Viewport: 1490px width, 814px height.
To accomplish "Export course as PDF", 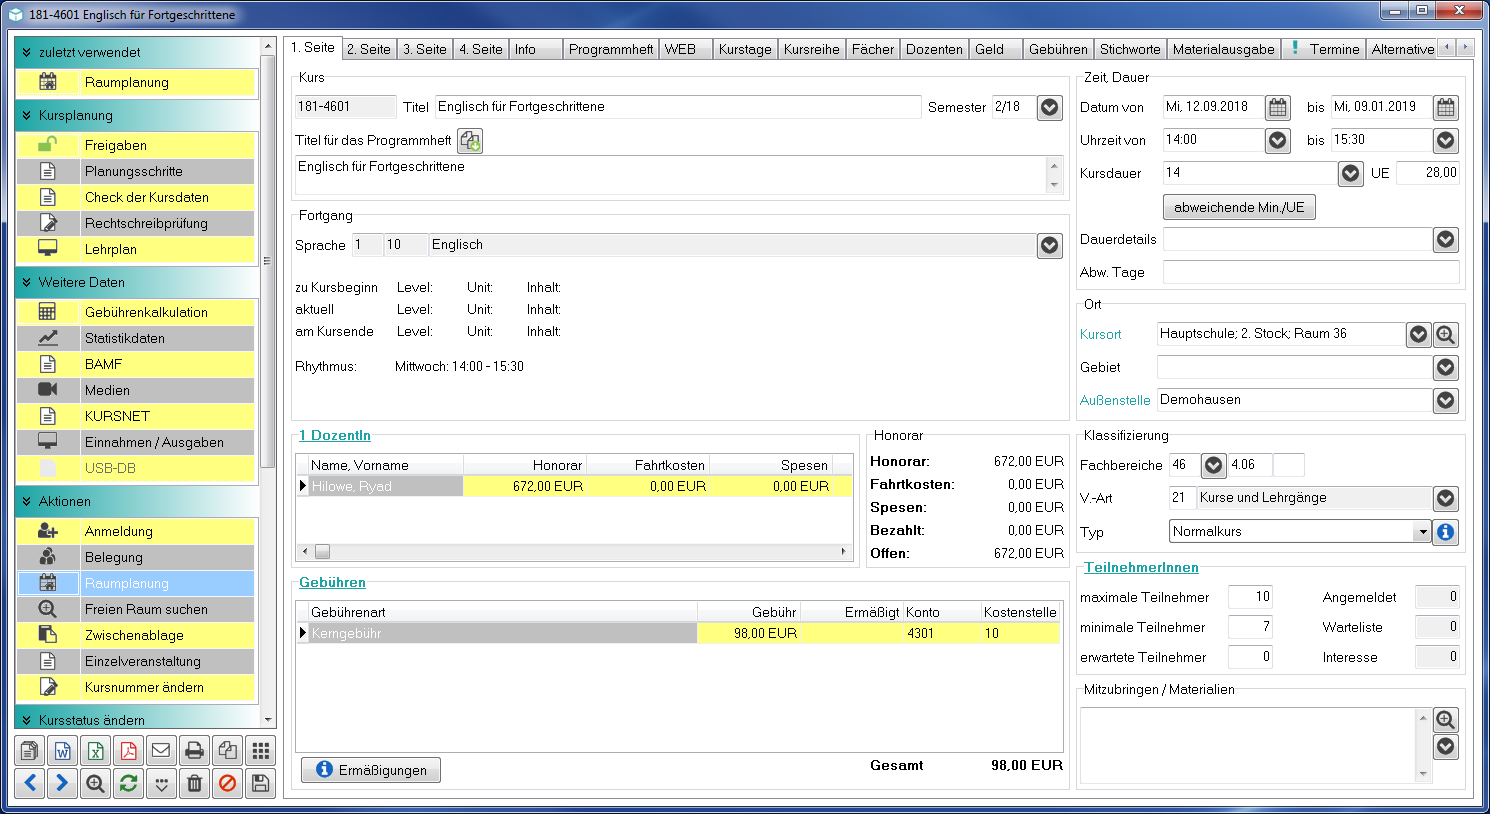I will coord(128,750).
